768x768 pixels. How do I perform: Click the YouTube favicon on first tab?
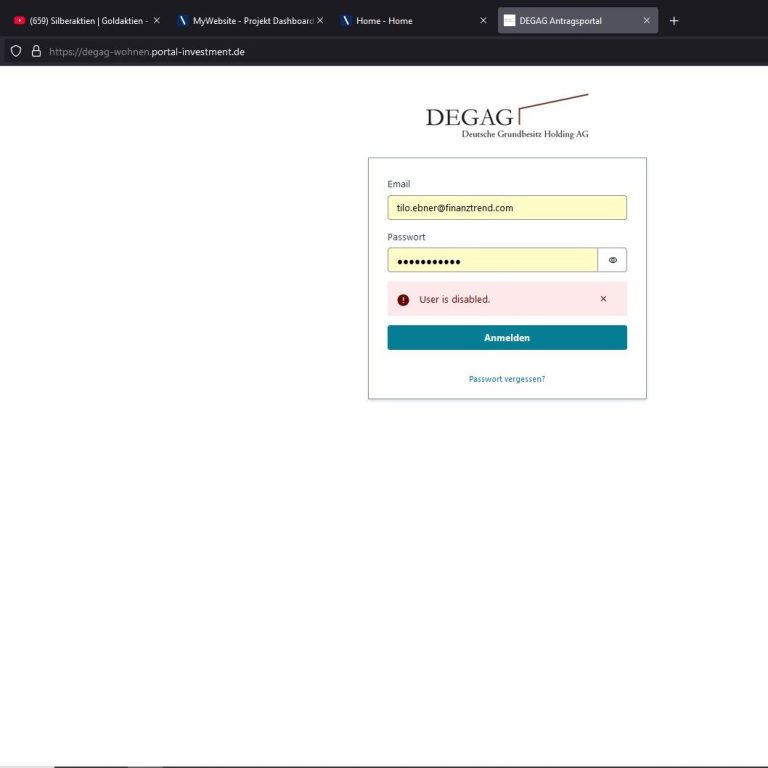[20, 21]
